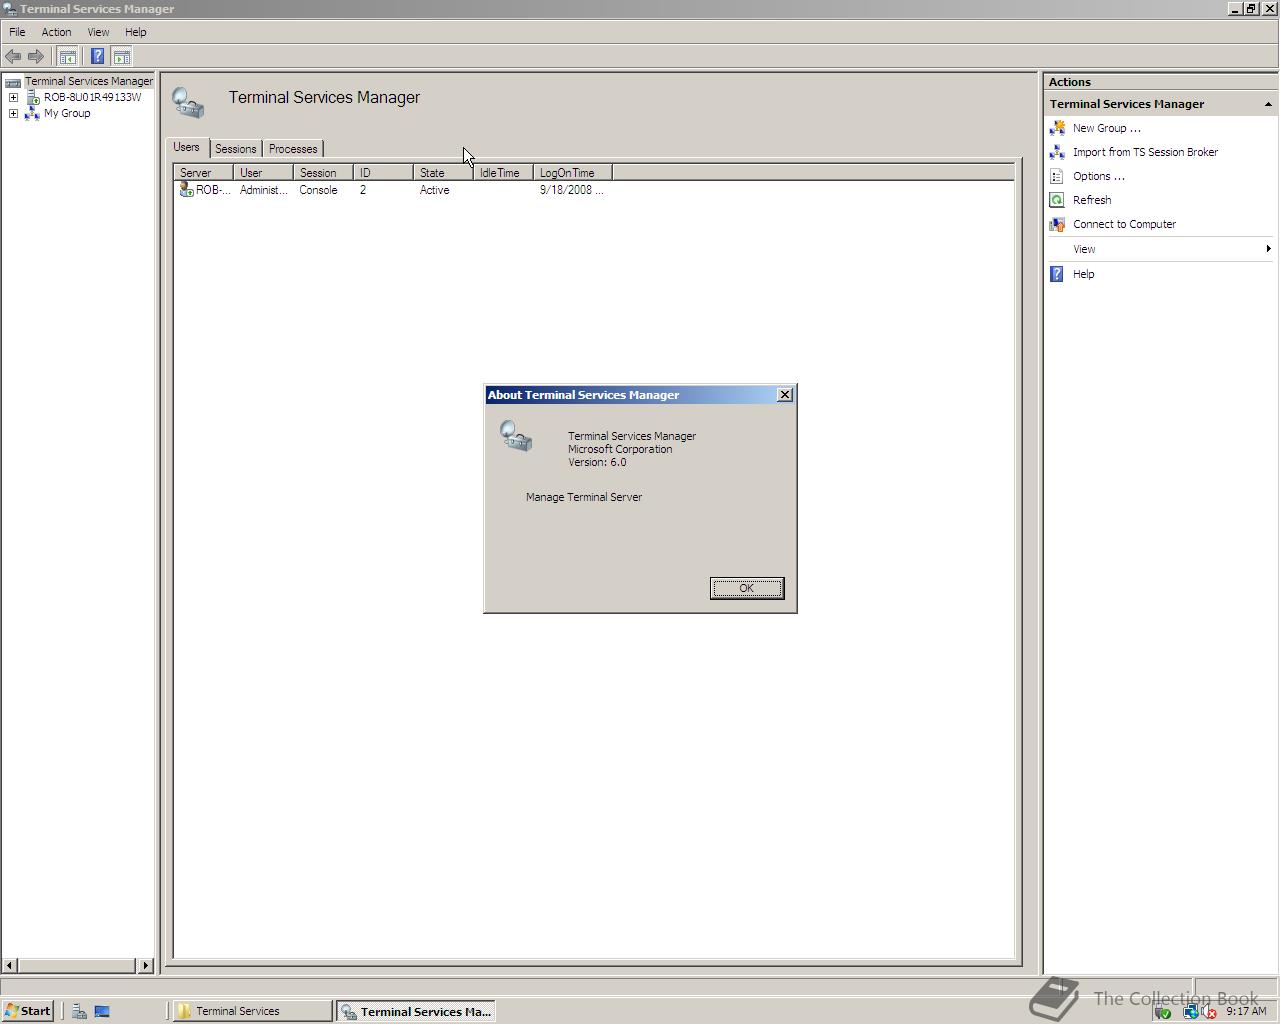Click right arrow of tree pane scrollbar

coord(145,965)
